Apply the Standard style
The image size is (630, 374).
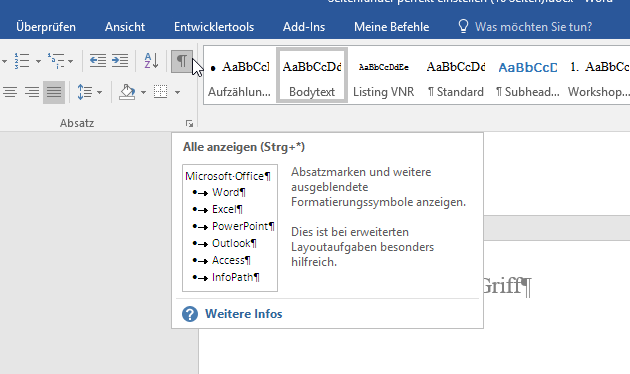[x=456, y=76]
